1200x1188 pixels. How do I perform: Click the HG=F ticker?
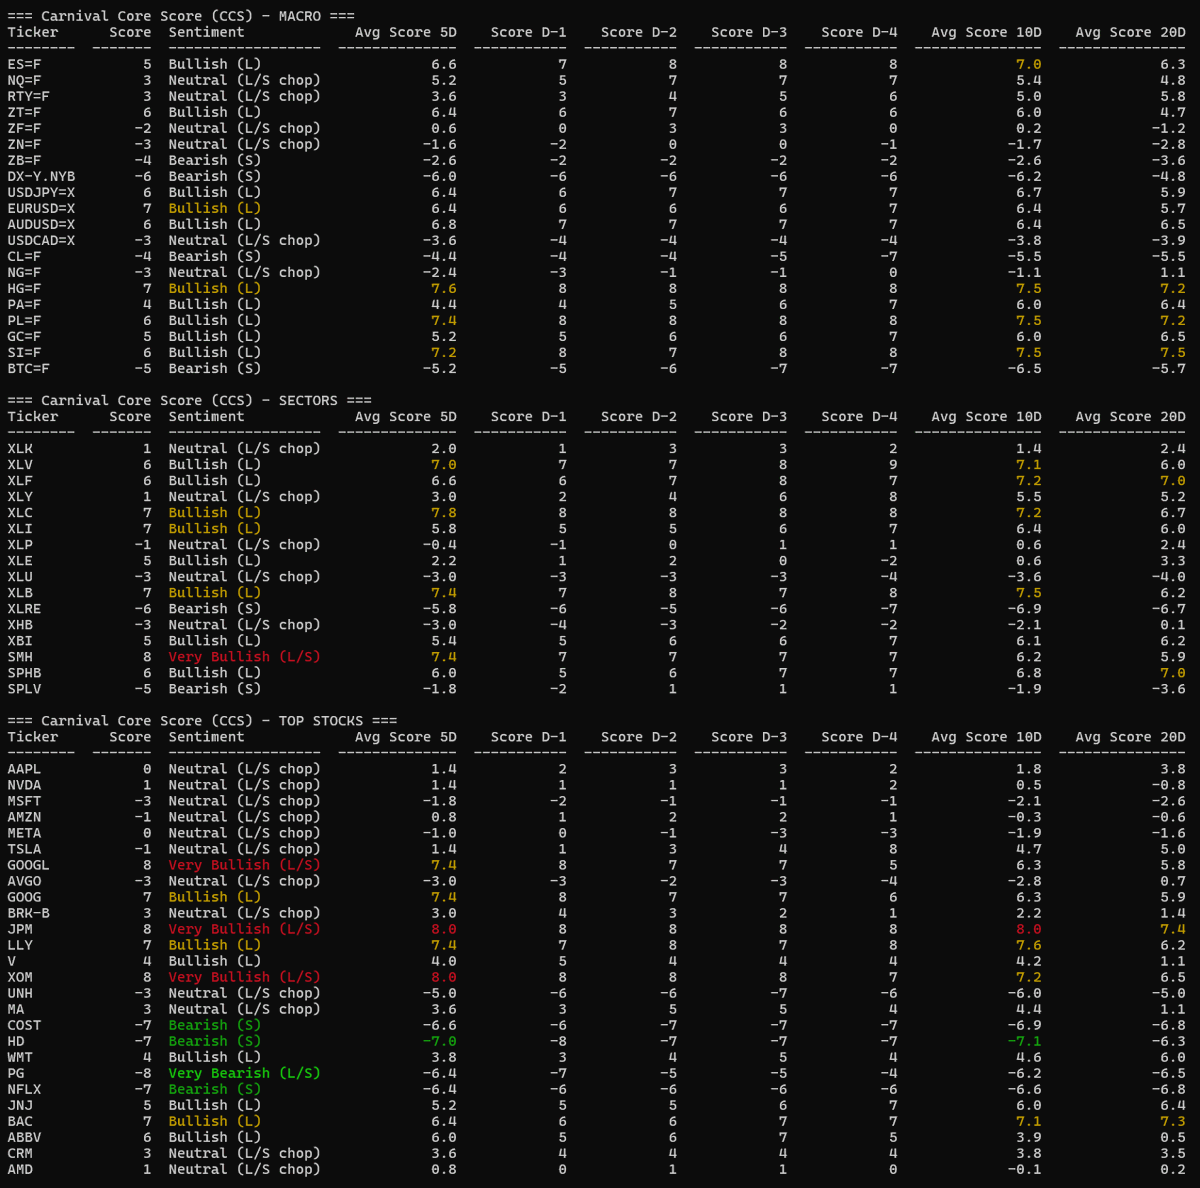(24, 288)
